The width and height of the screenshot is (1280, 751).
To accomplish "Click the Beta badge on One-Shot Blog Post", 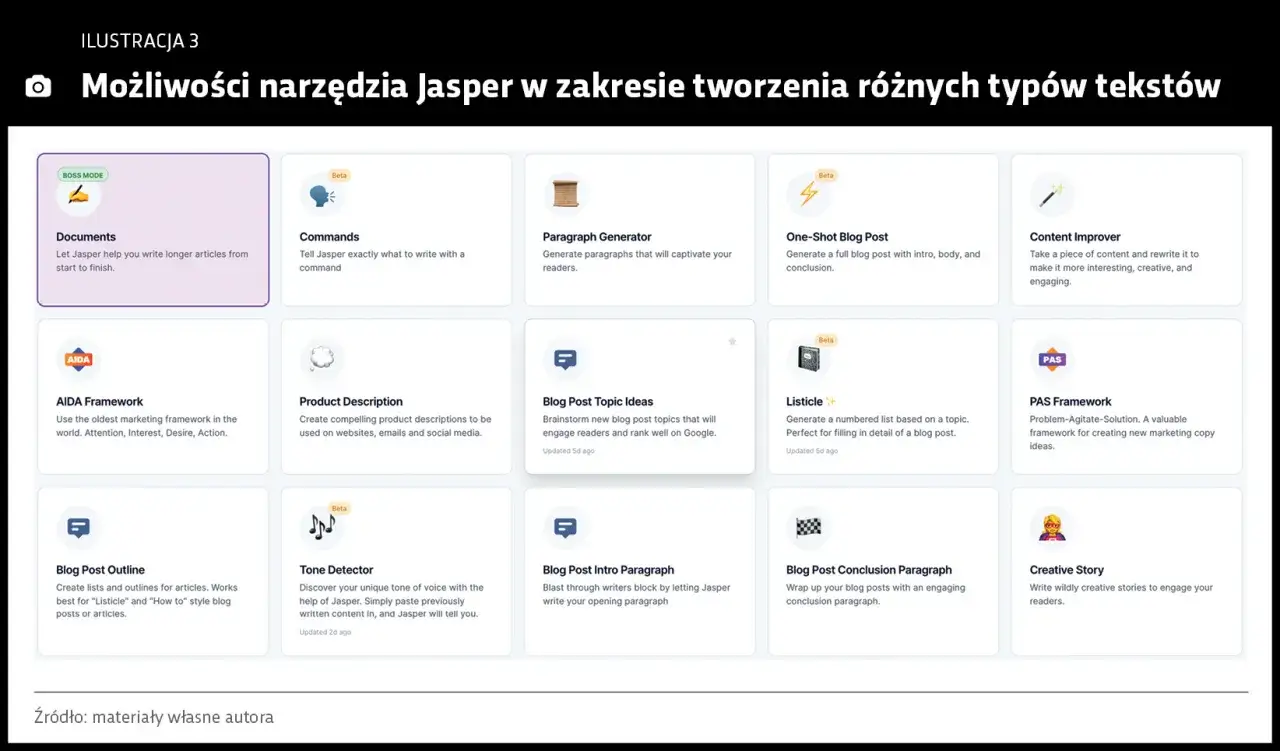I will coord(826,175).
